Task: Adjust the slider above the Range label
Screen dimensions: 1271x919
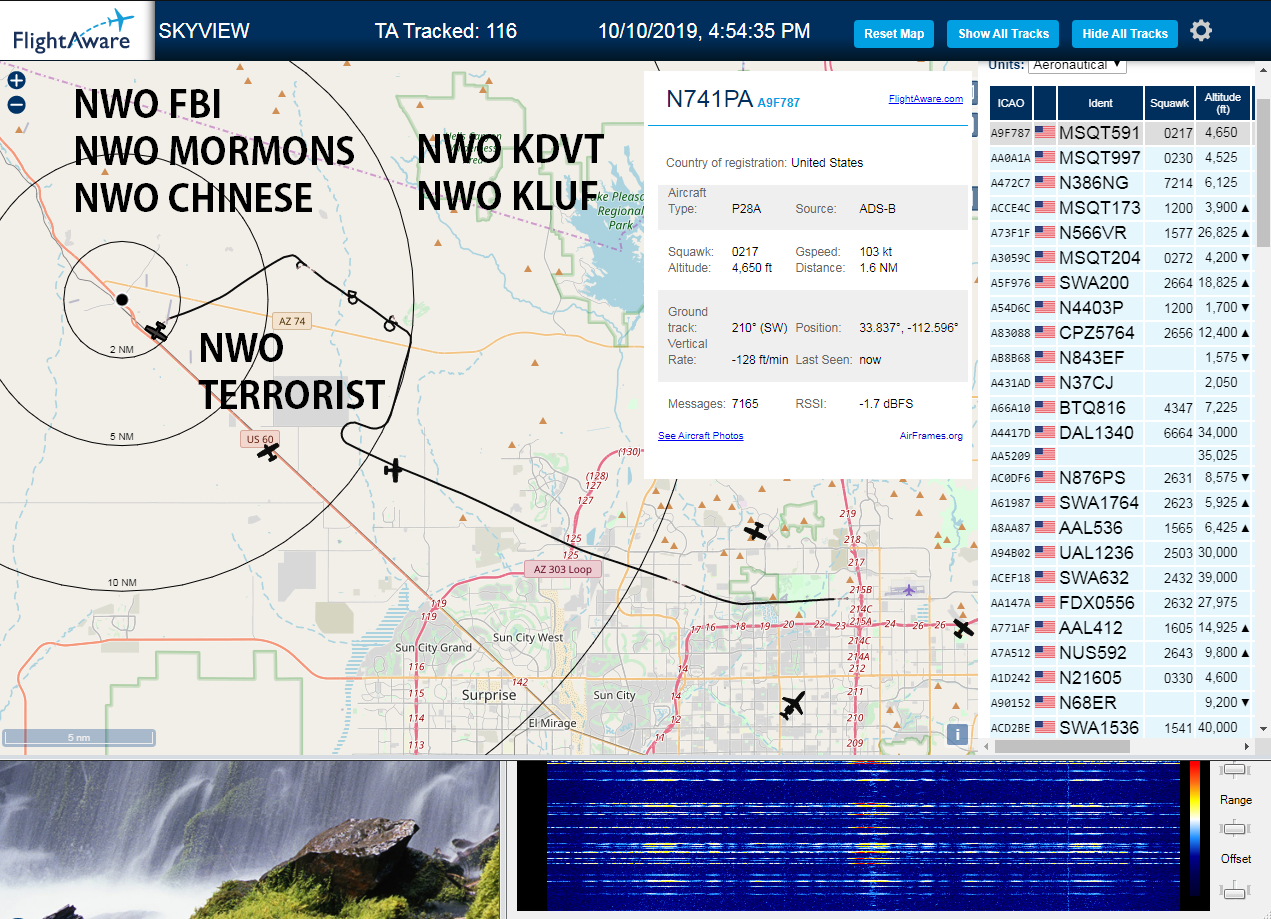Action: tap(1236, 769)
